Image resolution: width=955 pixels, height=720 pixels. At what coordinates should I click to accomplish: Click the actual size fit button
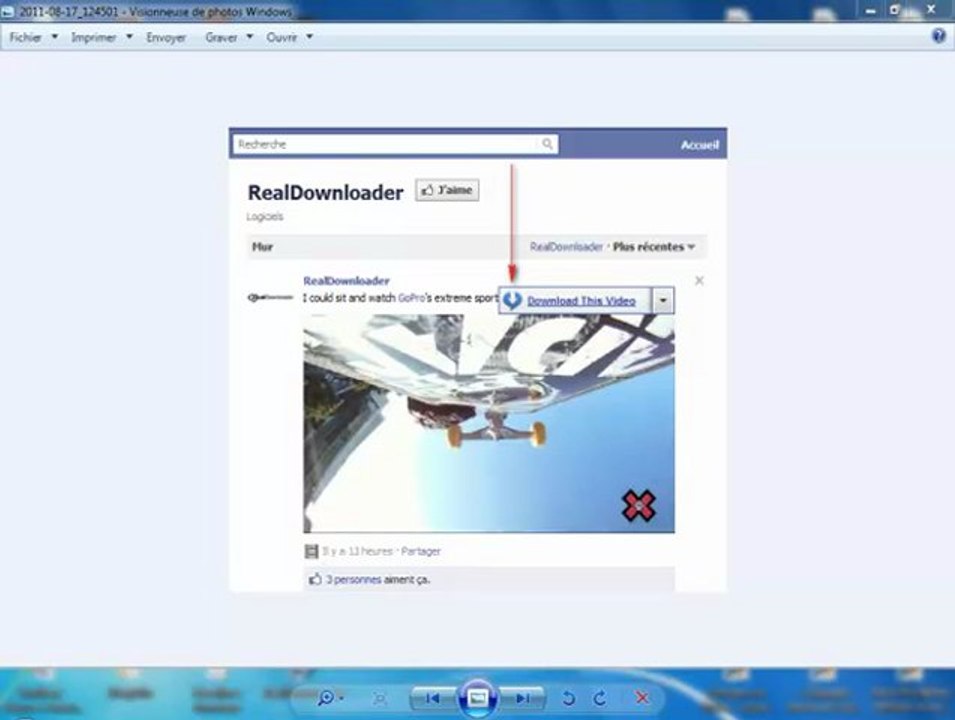[x=379, y=699]
